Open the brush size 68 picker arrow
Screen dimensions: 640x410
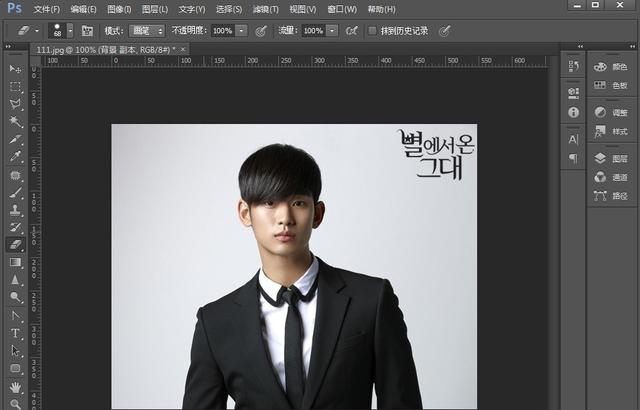pos(70,31)
